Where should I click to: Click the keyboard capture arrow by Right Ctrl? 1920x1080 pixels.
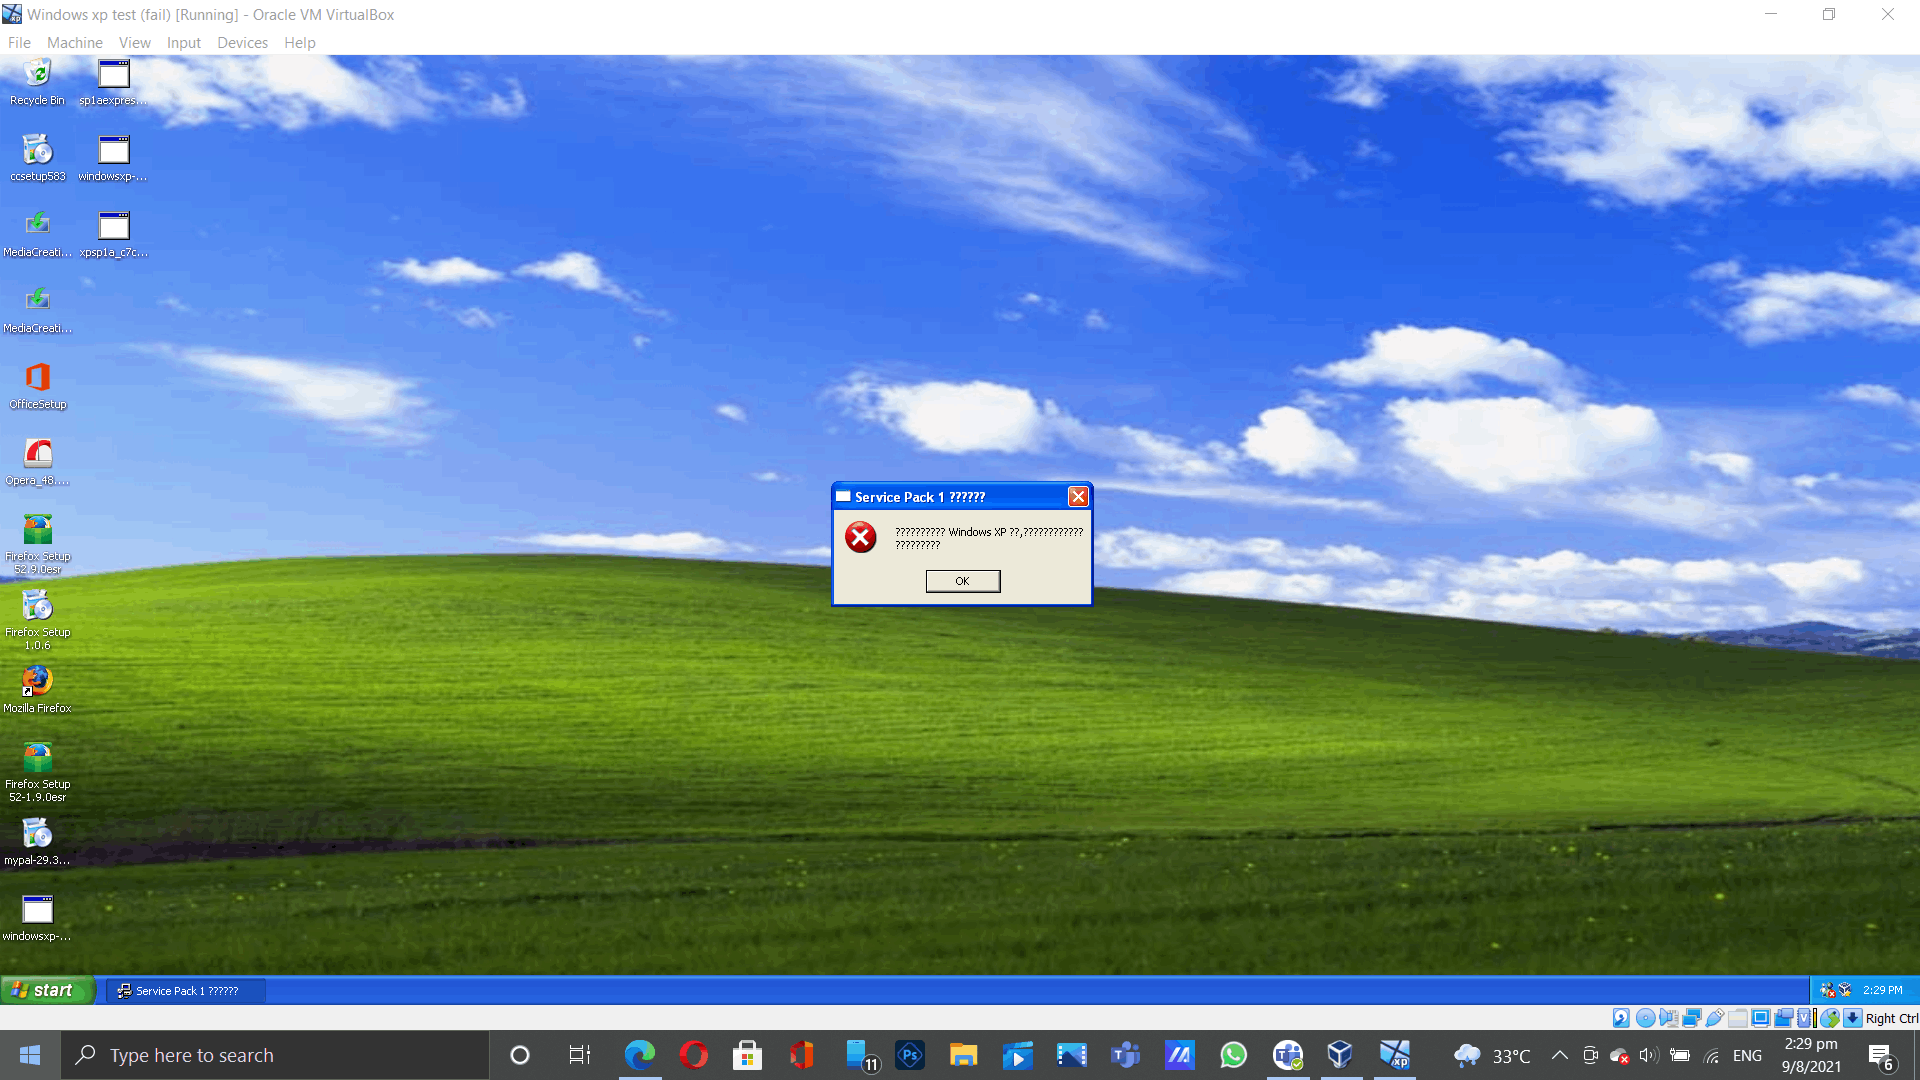(1853, 1018)
